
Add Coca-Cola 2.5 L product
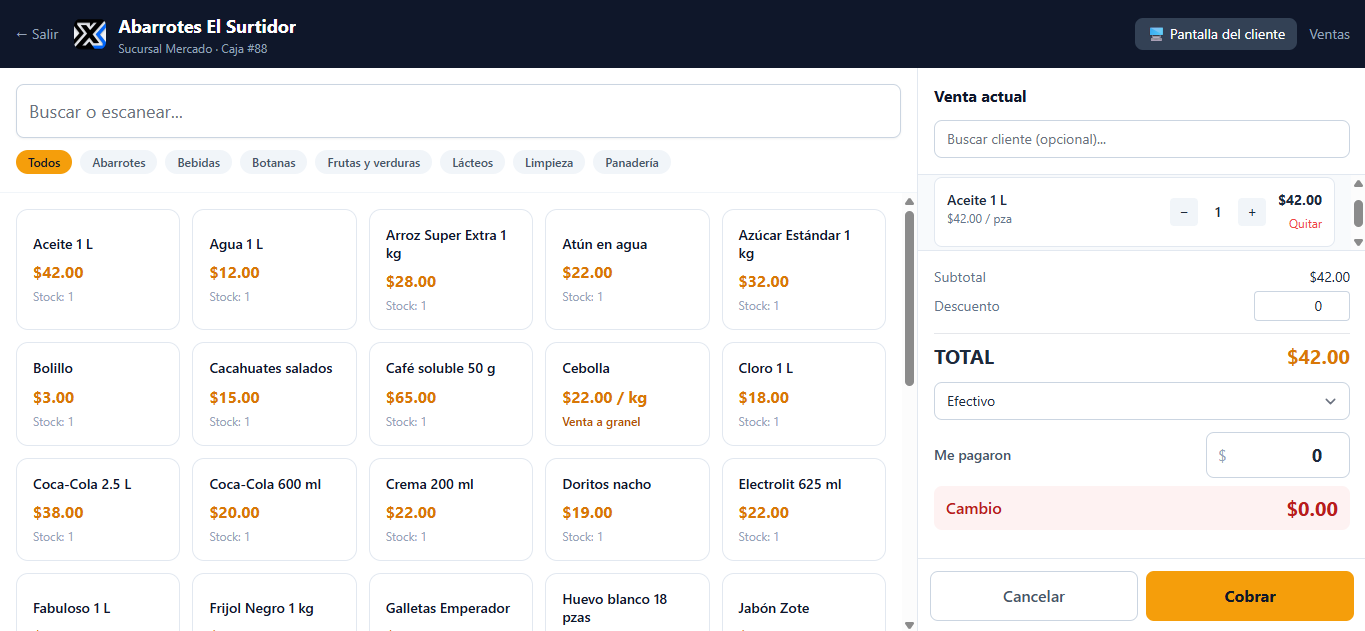(98, 509)
